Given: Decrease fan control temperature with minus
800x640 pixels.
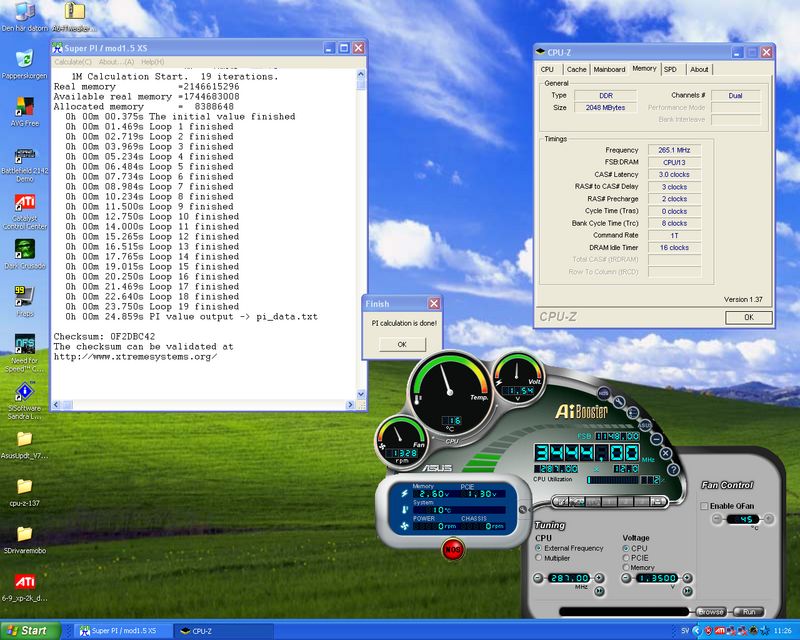Looking at the screenshot, I should coord(717,519).
